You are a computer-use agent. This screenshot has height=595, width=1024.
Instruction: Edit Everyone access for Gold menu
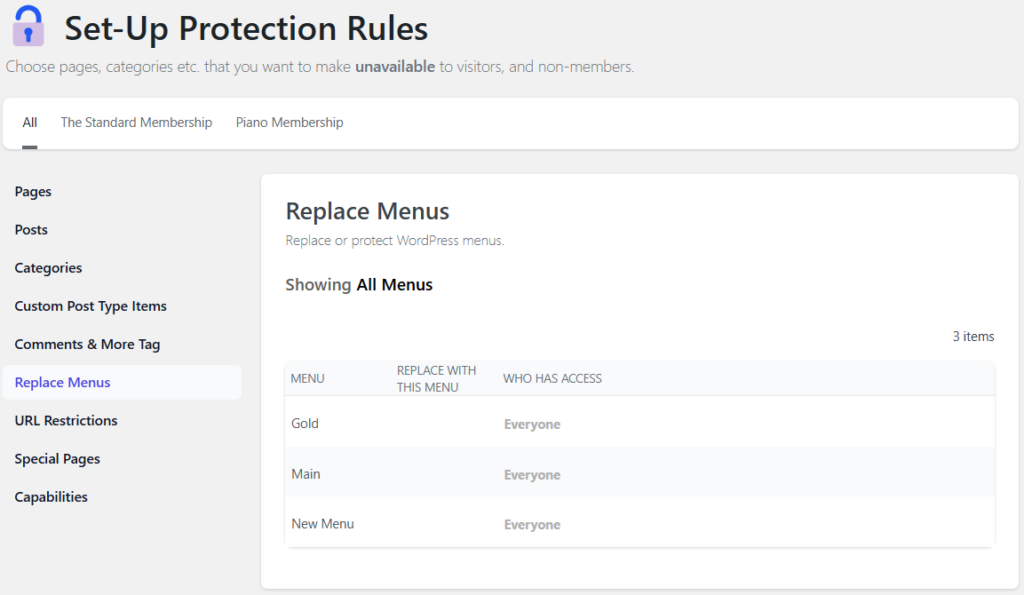[532, 425]
